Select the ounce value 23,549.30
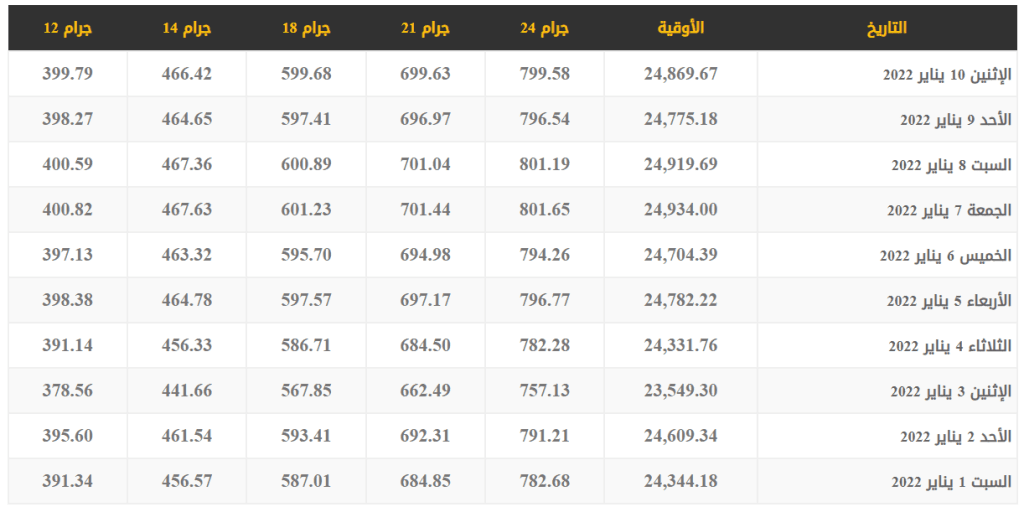The image size is (1024, 507). [x=680, y=391]
